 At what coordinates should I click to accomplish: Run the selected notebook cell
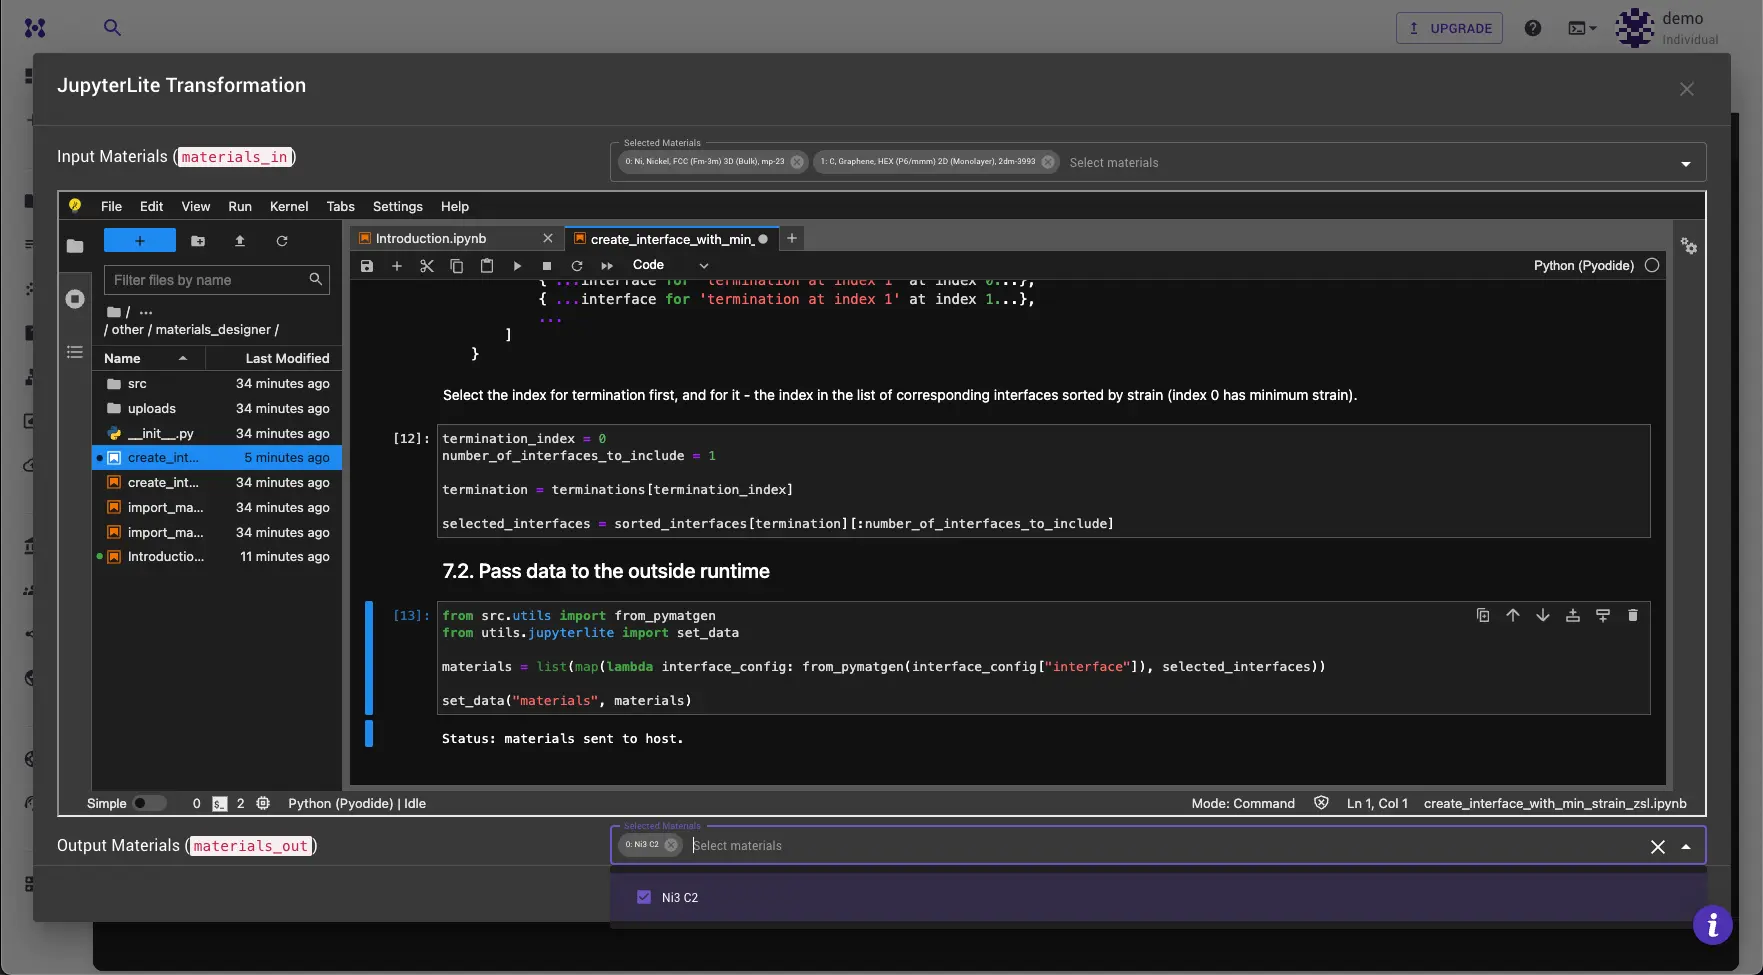point(517,265)
